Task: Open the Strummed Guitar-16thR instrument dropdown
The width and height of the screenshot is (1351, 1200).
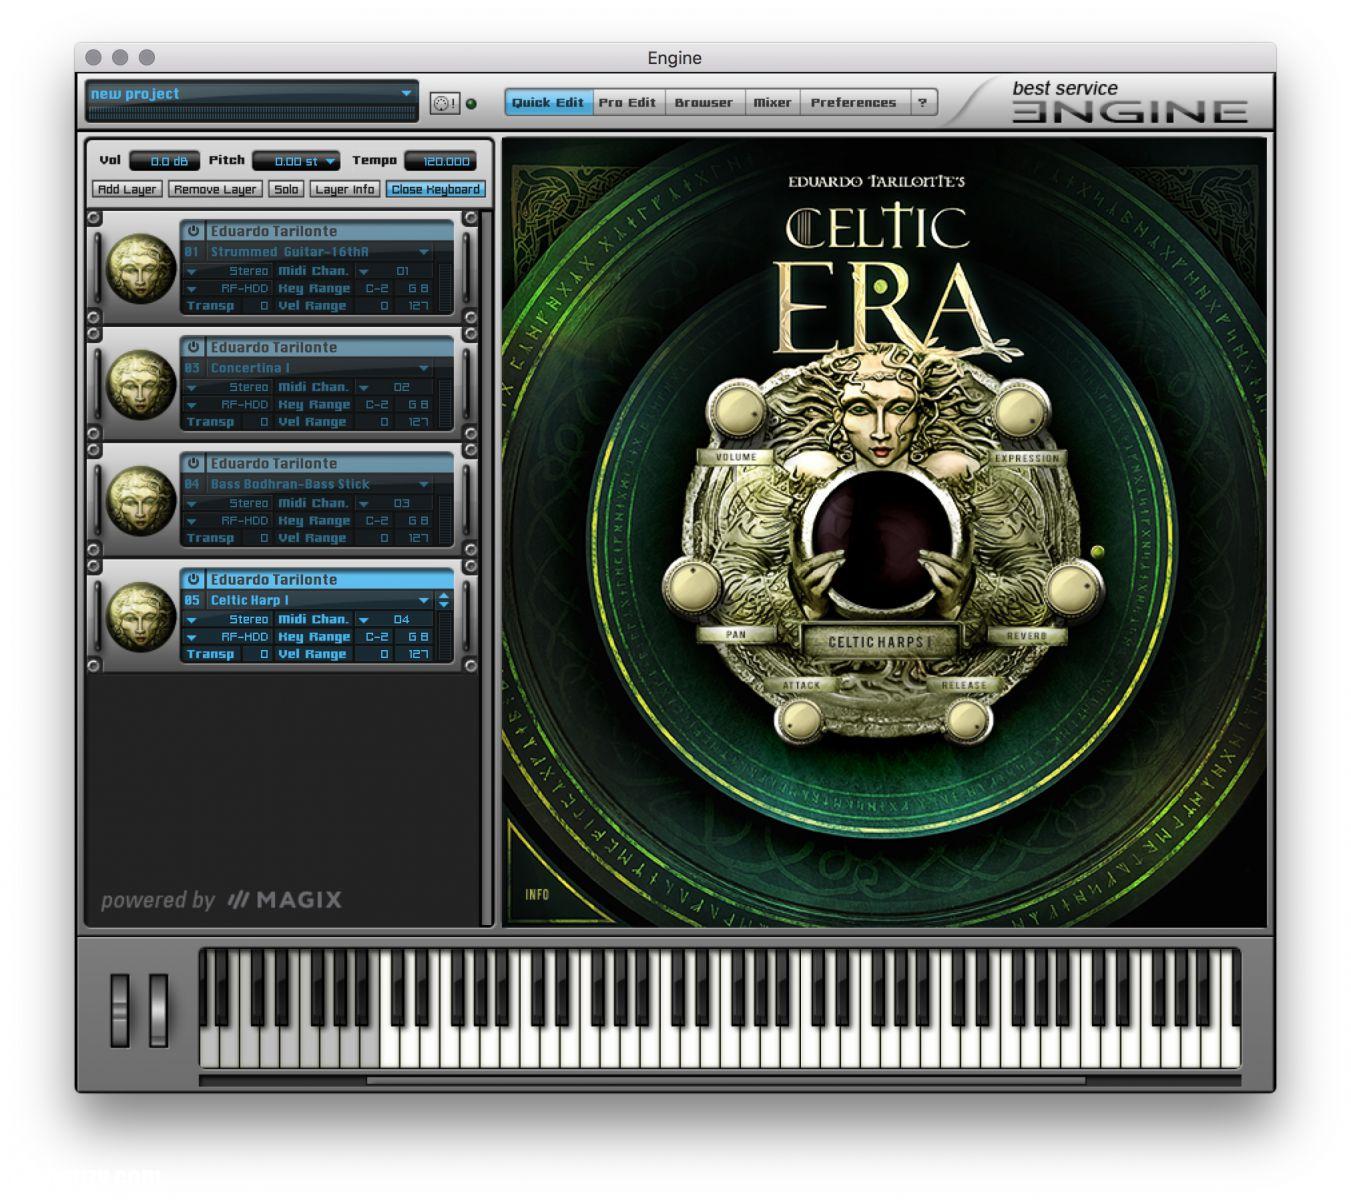Action: pos(423,252)
